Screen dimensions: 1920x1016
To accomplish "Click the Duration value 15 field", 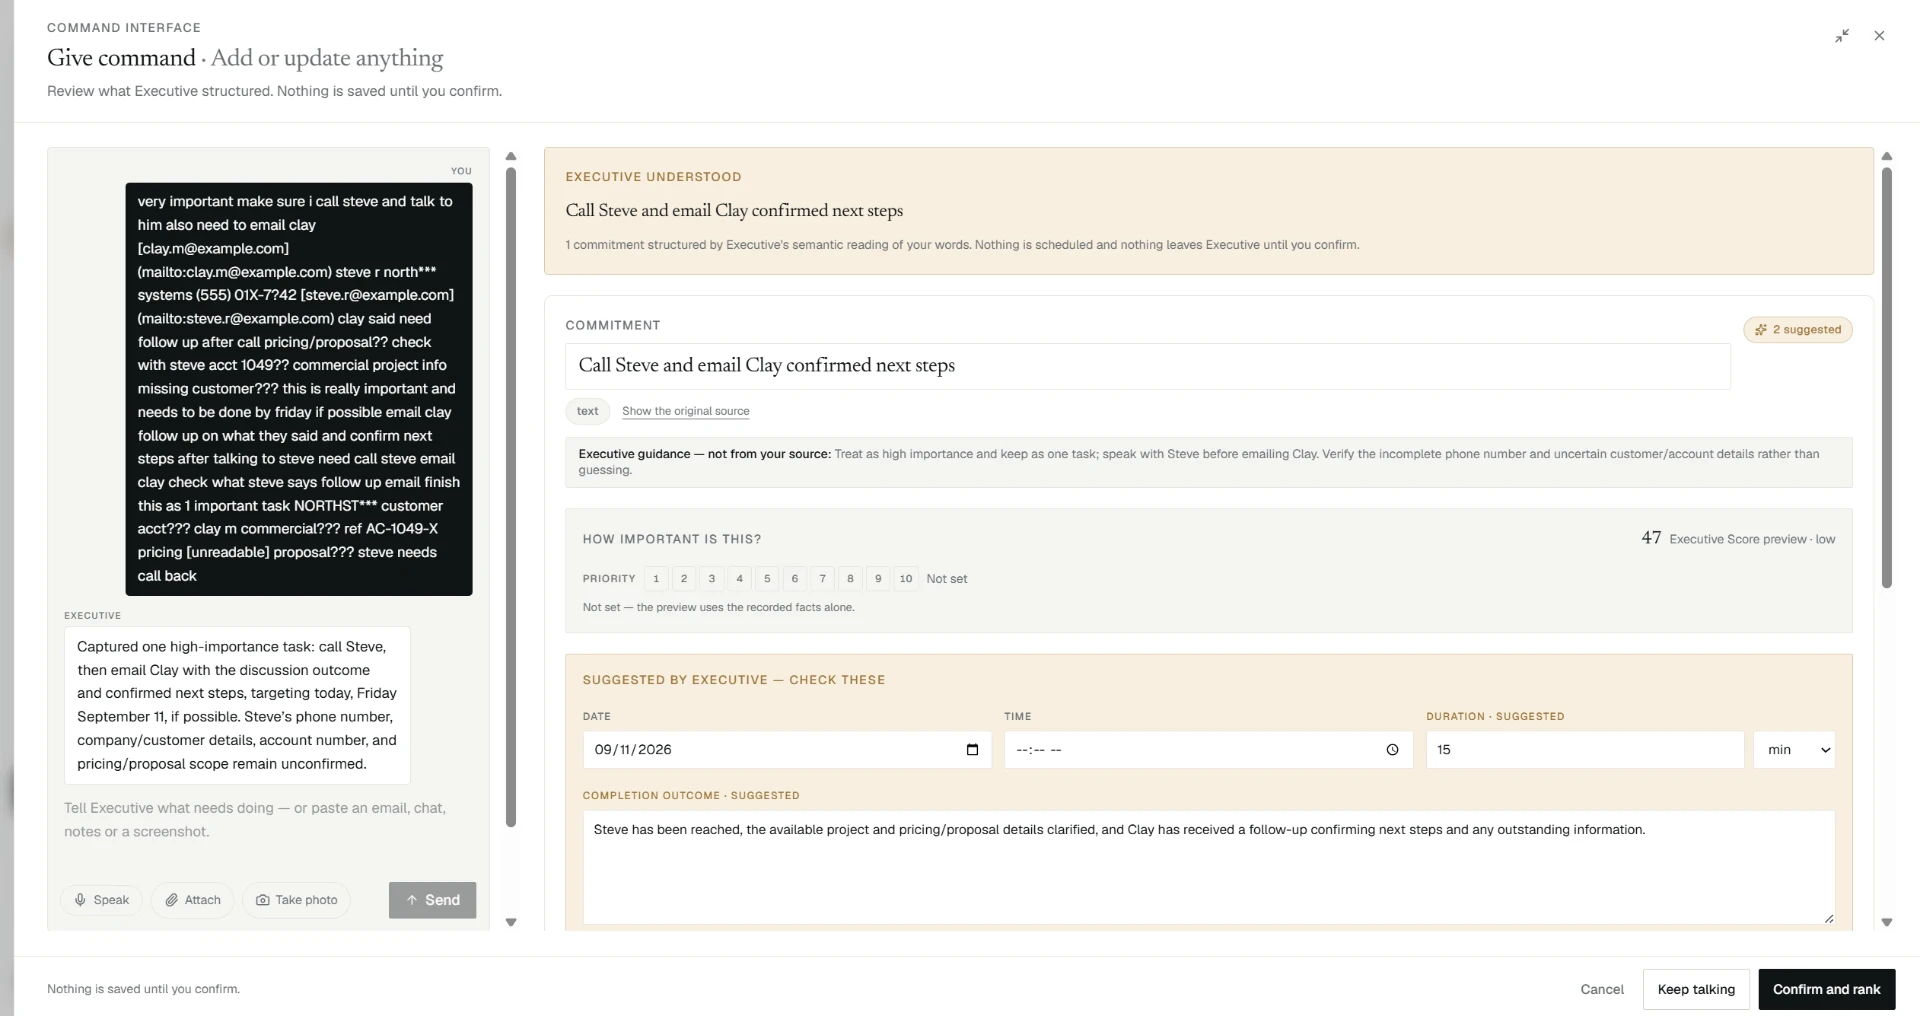I will click(x=1585, y=750).
